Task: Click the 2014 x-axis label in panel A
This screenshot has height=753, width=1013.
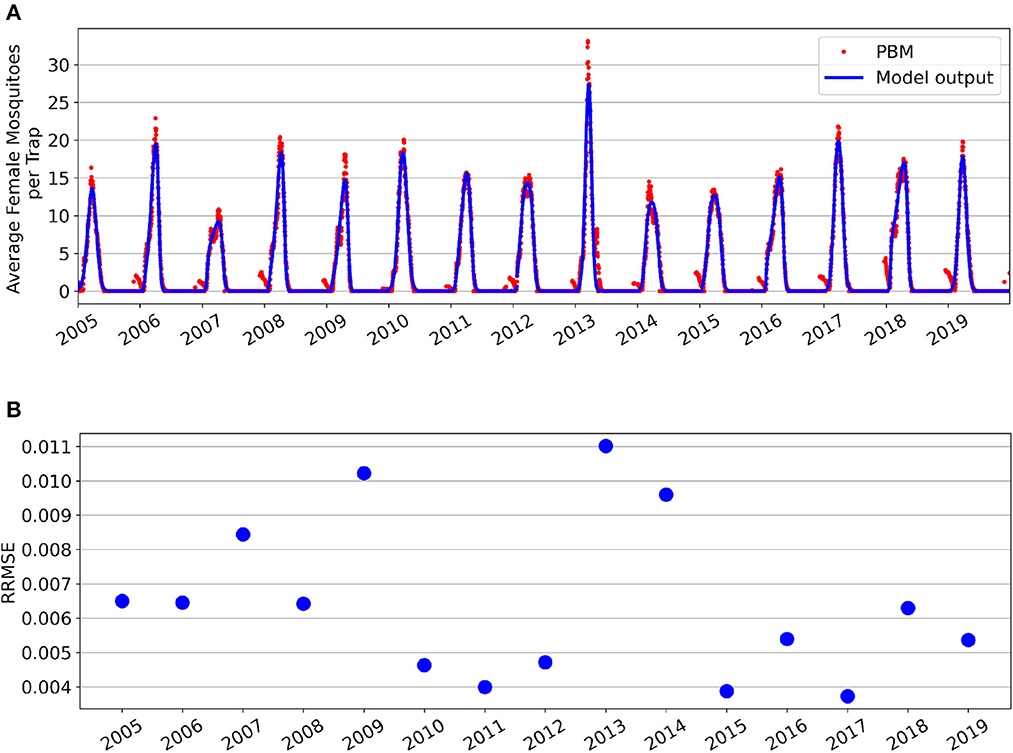Action: [637, 329]
